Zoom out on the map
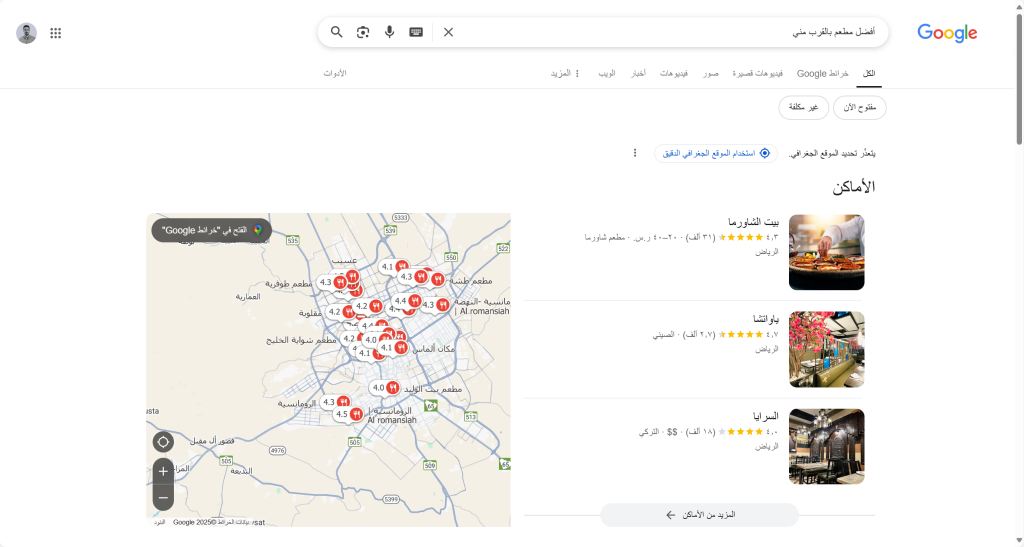The image size is (1024, 547). coord(163,497)
